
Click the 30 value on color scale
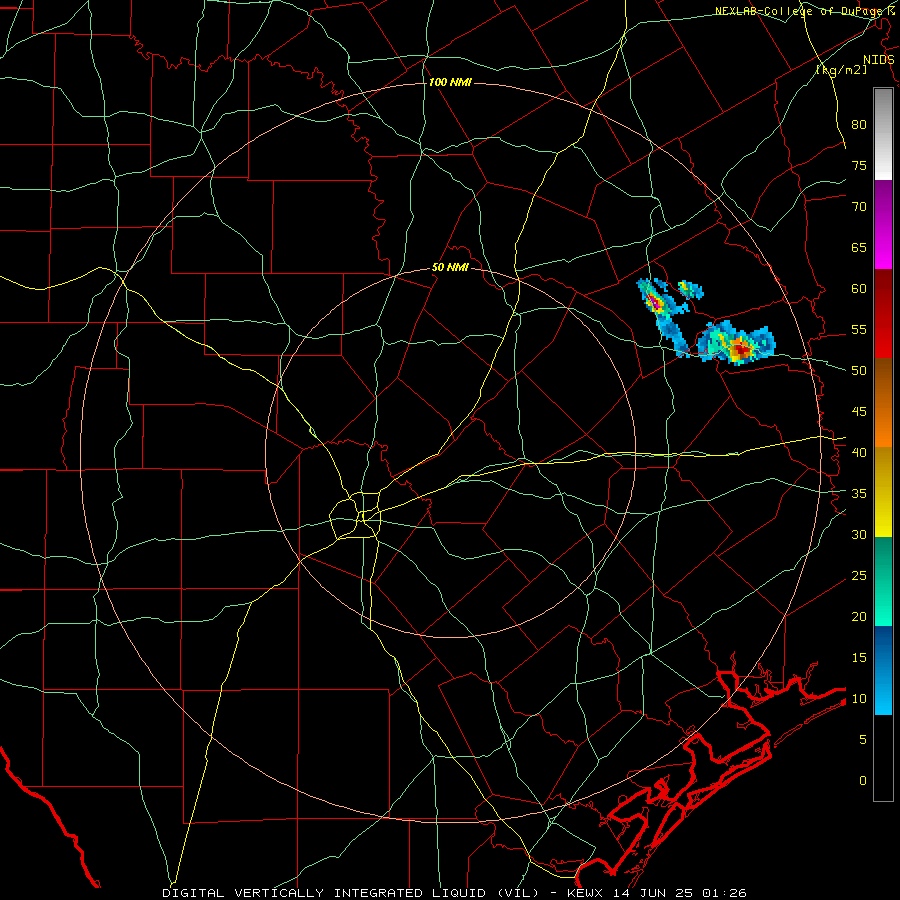click(859, 534)
